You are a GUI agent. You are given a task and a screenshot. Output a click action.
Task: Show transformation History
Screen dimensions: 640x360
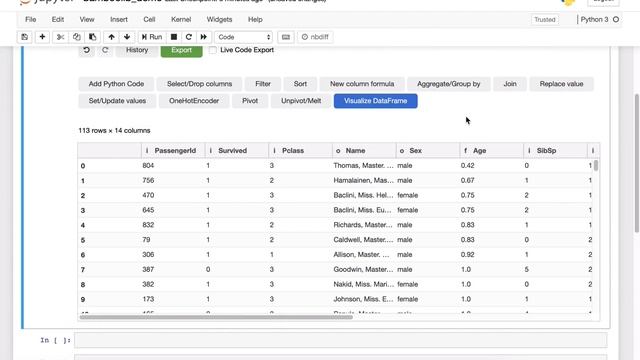(137, 50)
